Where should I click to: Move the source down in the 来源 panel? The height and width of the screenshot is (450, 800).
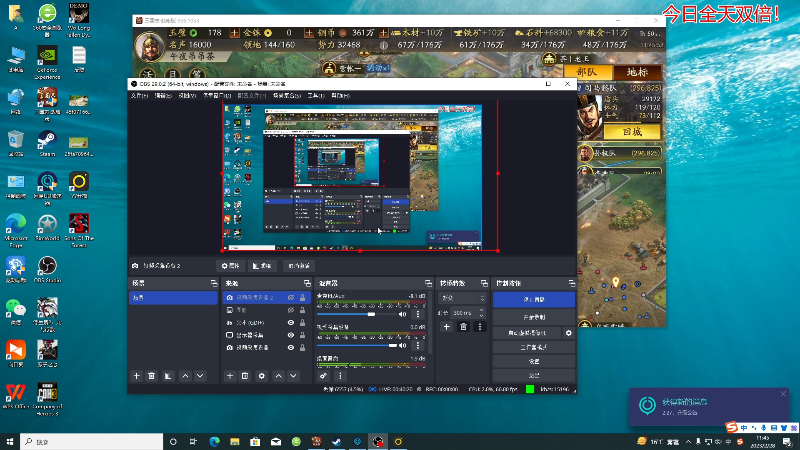[293, 376]
